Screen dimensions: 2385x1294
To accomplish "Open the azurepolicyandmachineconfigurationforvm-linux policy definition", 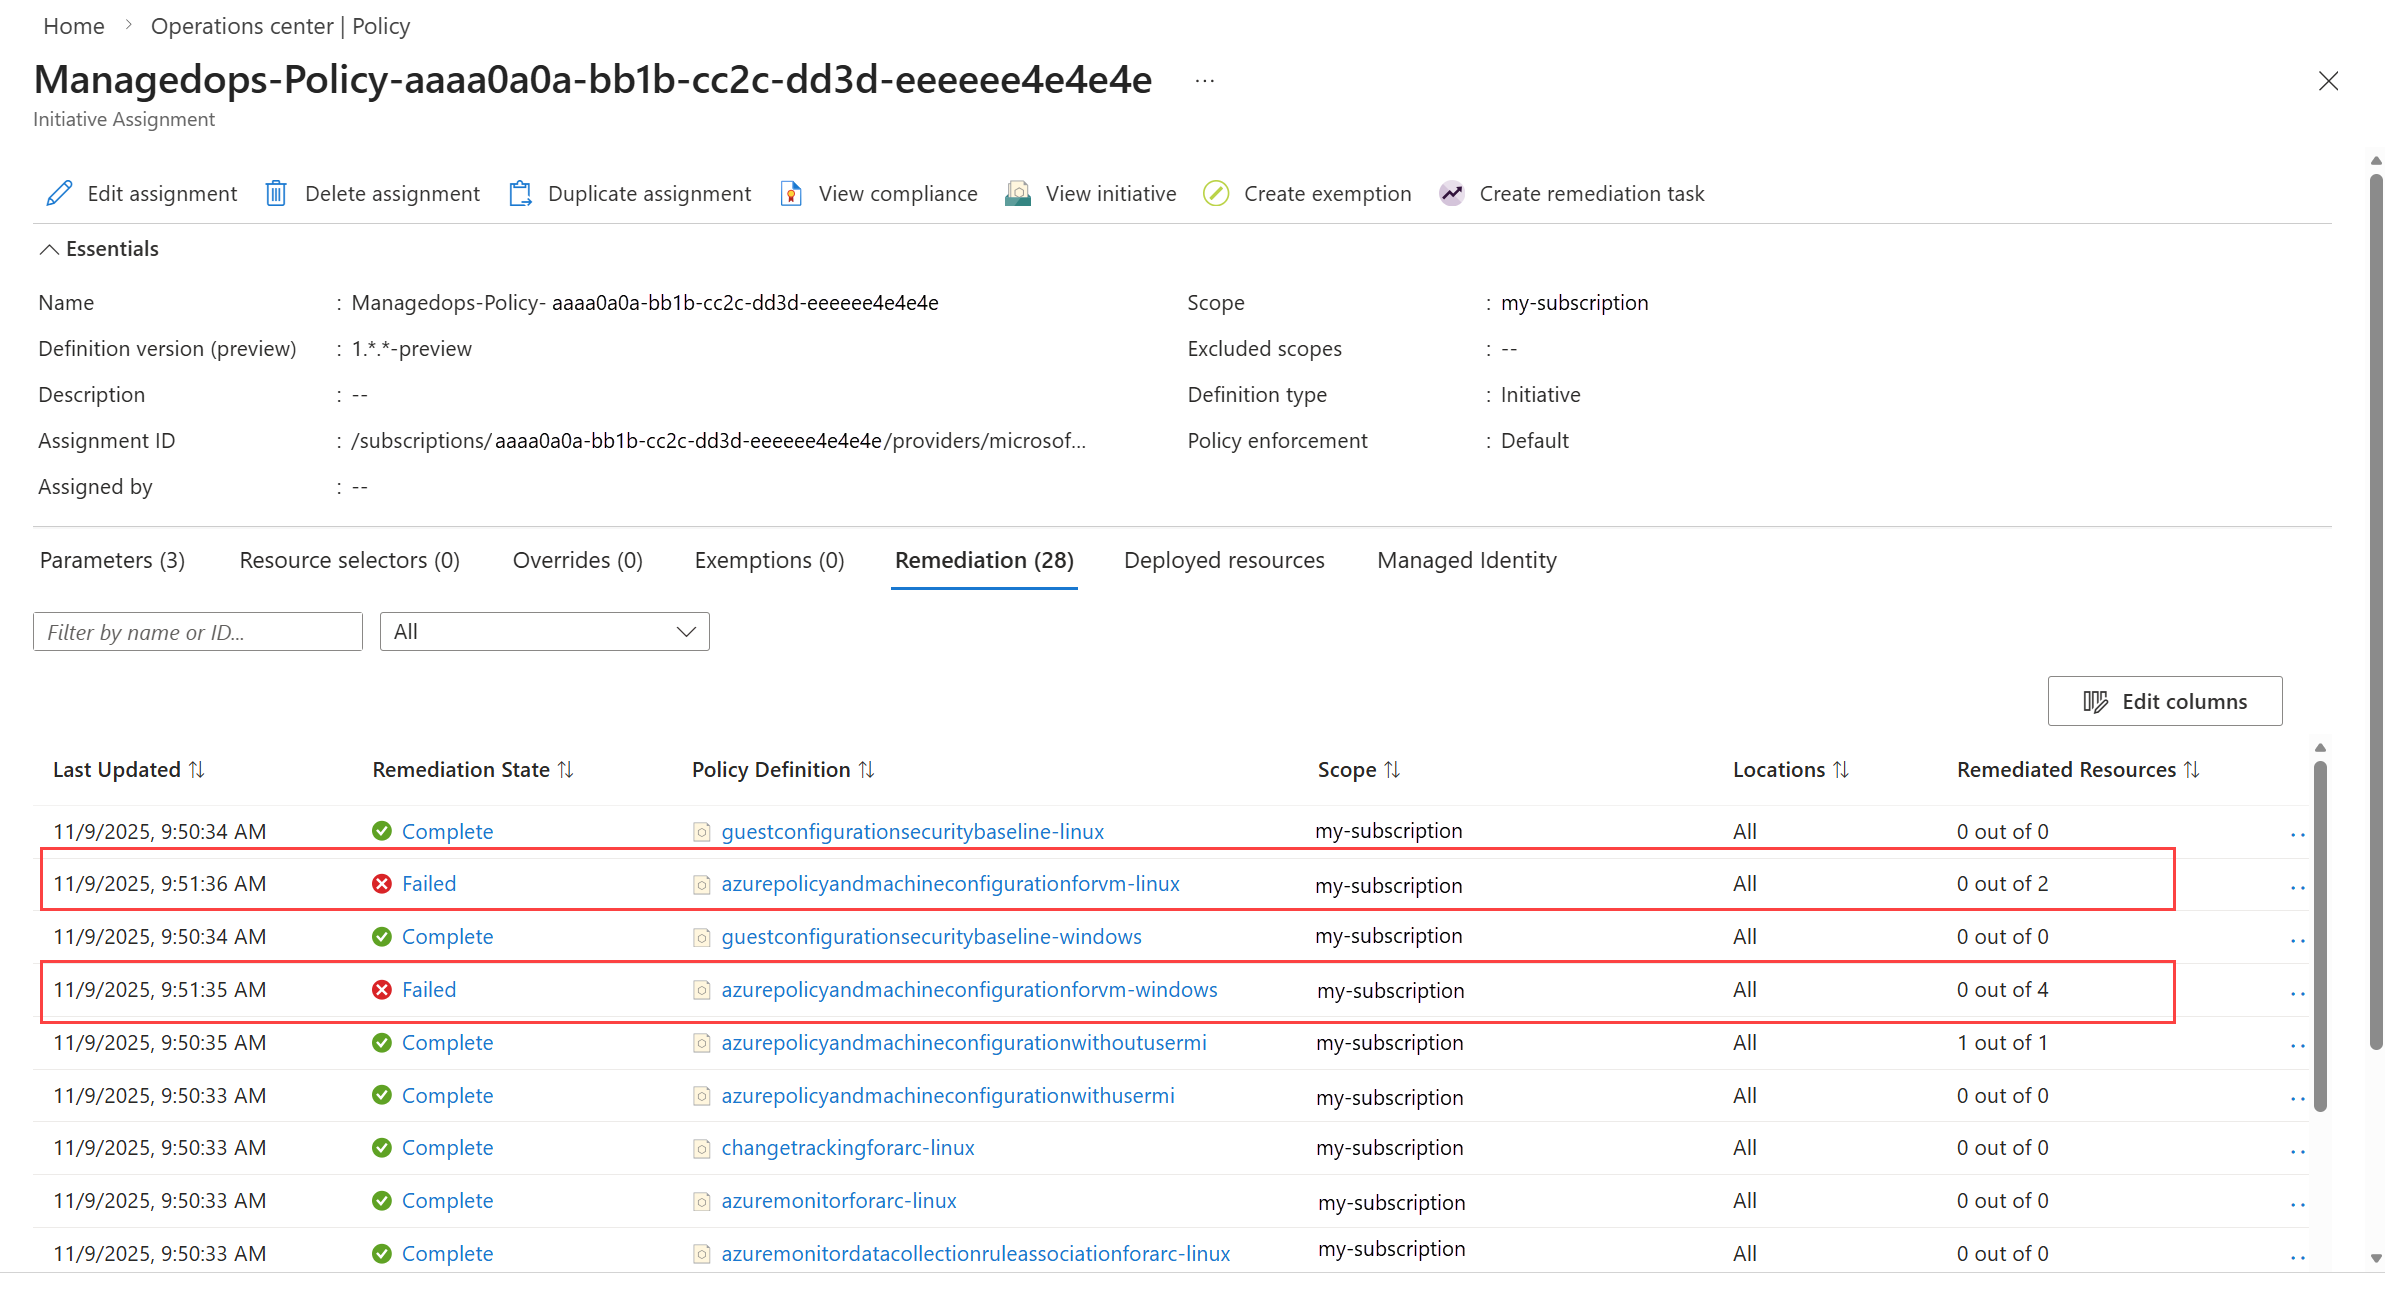I will (x=950, y=884).
